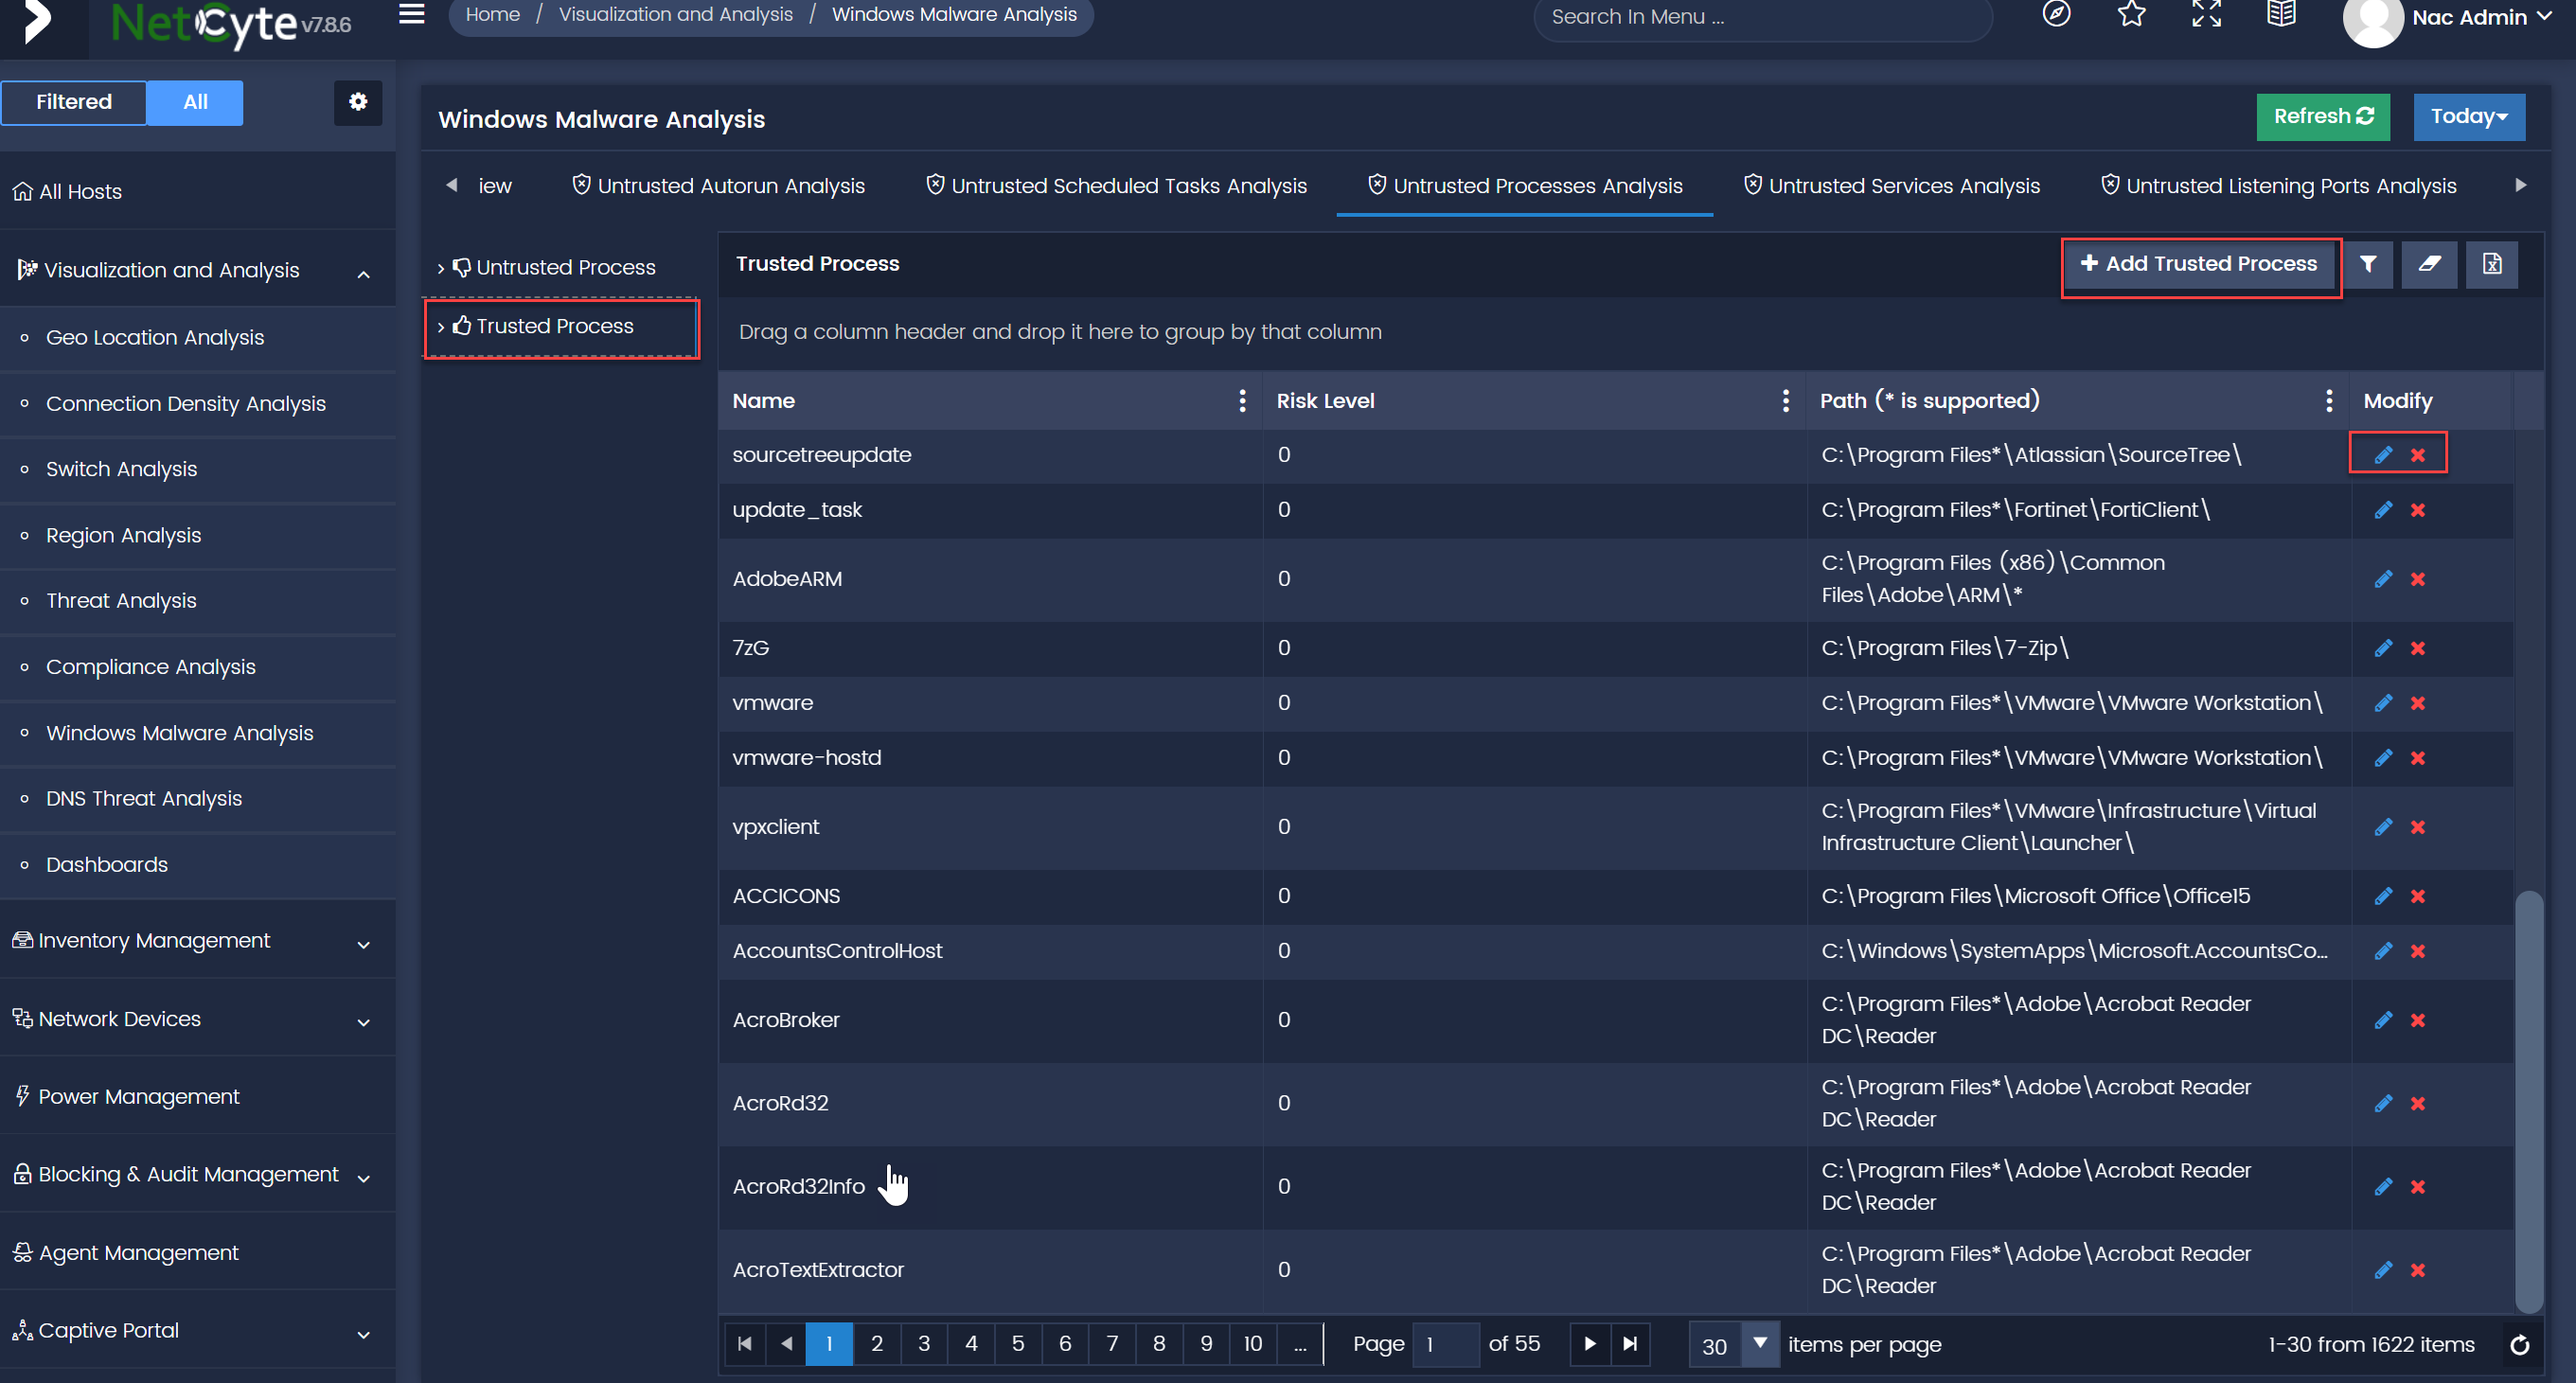Open sidebar settings gear
2576x1383 pixels.
[358, 102]
